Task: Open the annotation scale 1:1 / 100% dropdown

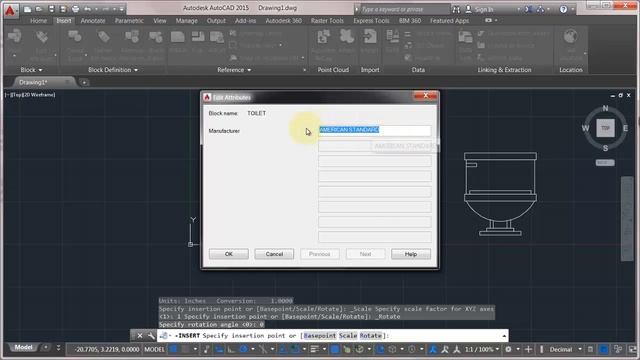Action: 482,349
